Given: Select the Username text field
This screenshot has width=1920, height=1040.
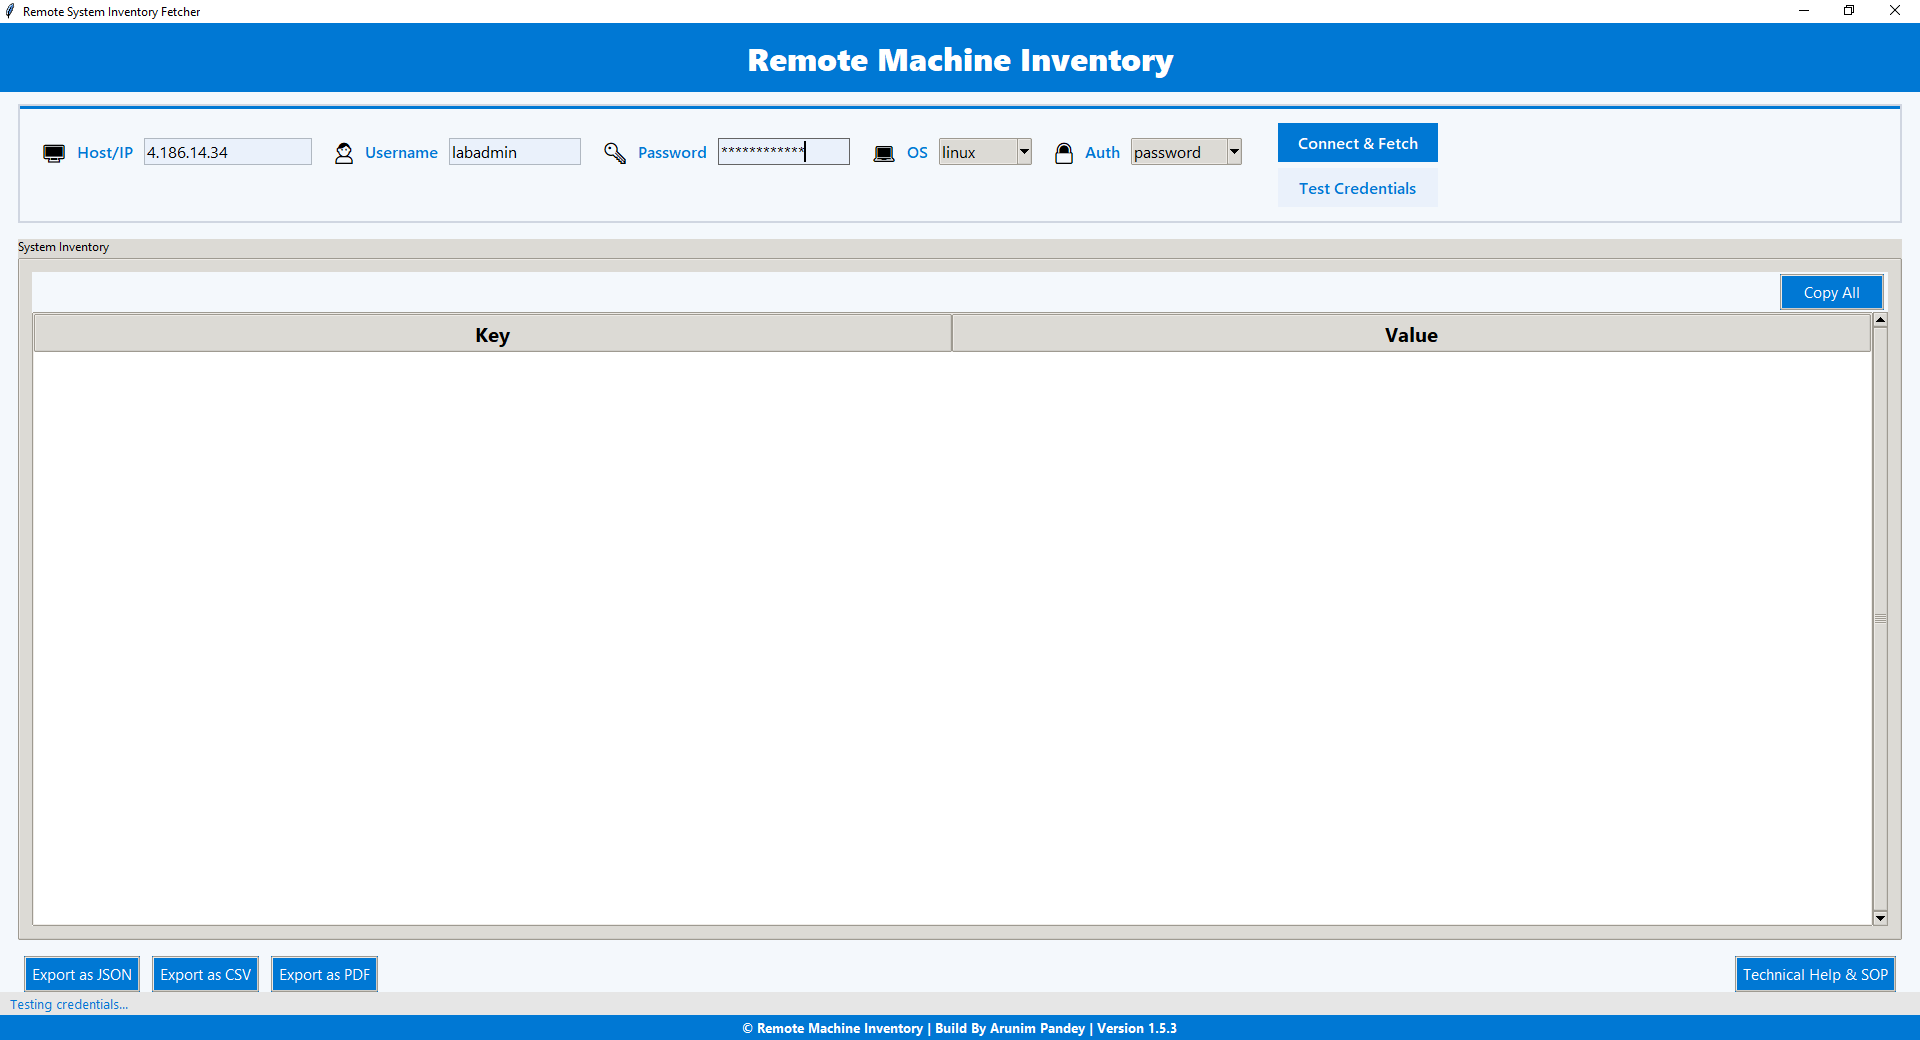Looking at the screenshot, I should (x=514, y=152).
